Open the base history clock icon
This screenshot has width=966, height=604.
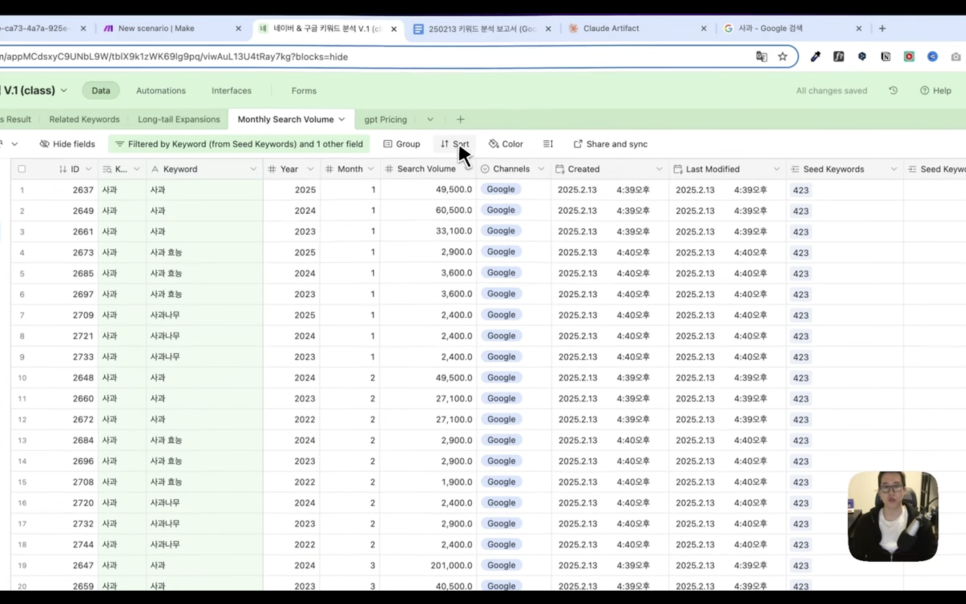pos(893,91)
